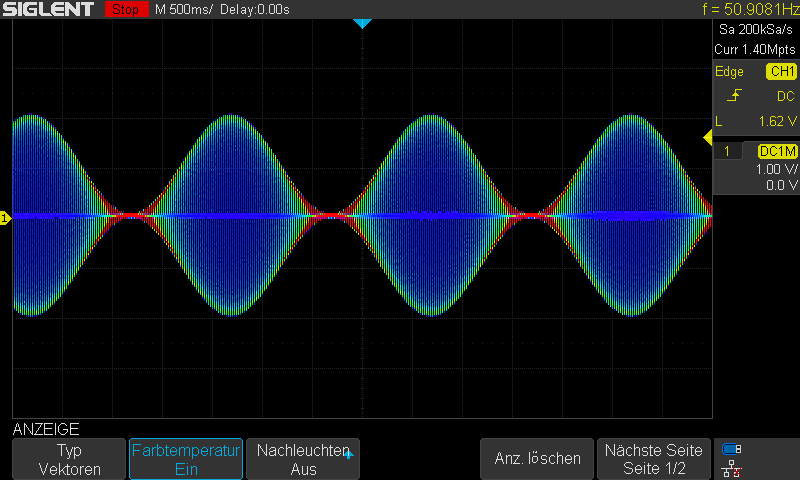800x480 pixels.
Task: Click the red Stop run state indicator
Action: pos(126,9)
